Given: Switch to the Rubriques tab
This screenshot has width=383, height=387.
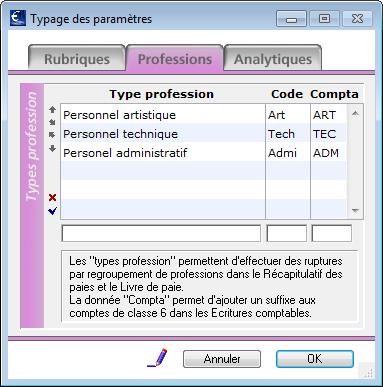Looking at the screenshot, I should click(x=77, y=58).
